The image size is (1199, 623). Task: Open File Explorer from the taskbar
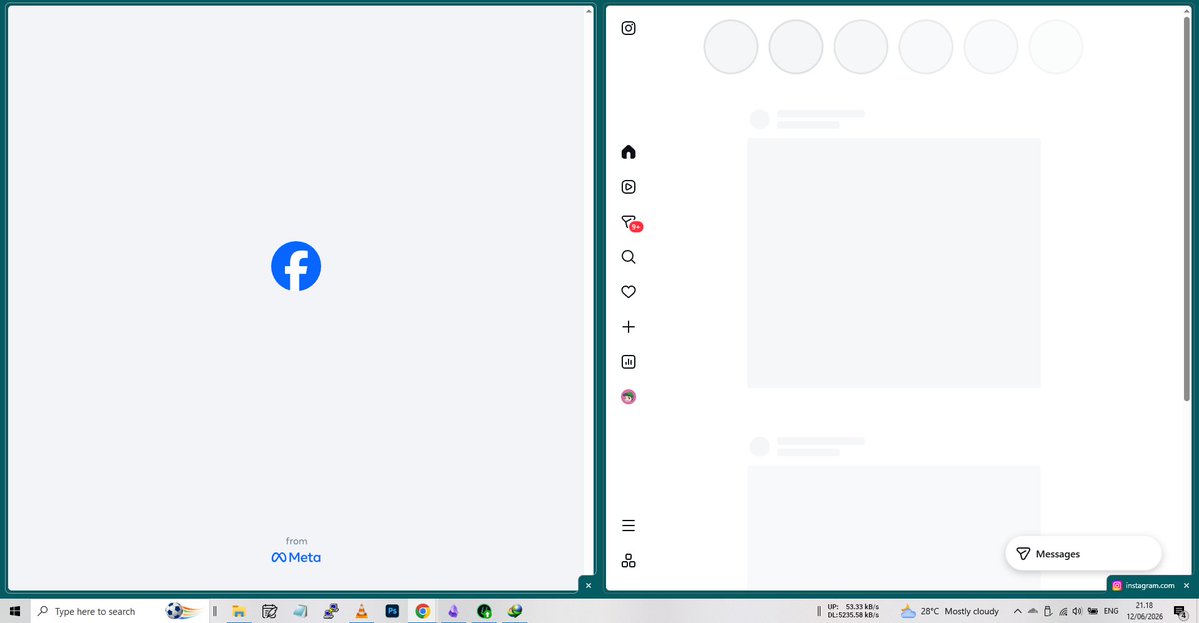(239, 611)
